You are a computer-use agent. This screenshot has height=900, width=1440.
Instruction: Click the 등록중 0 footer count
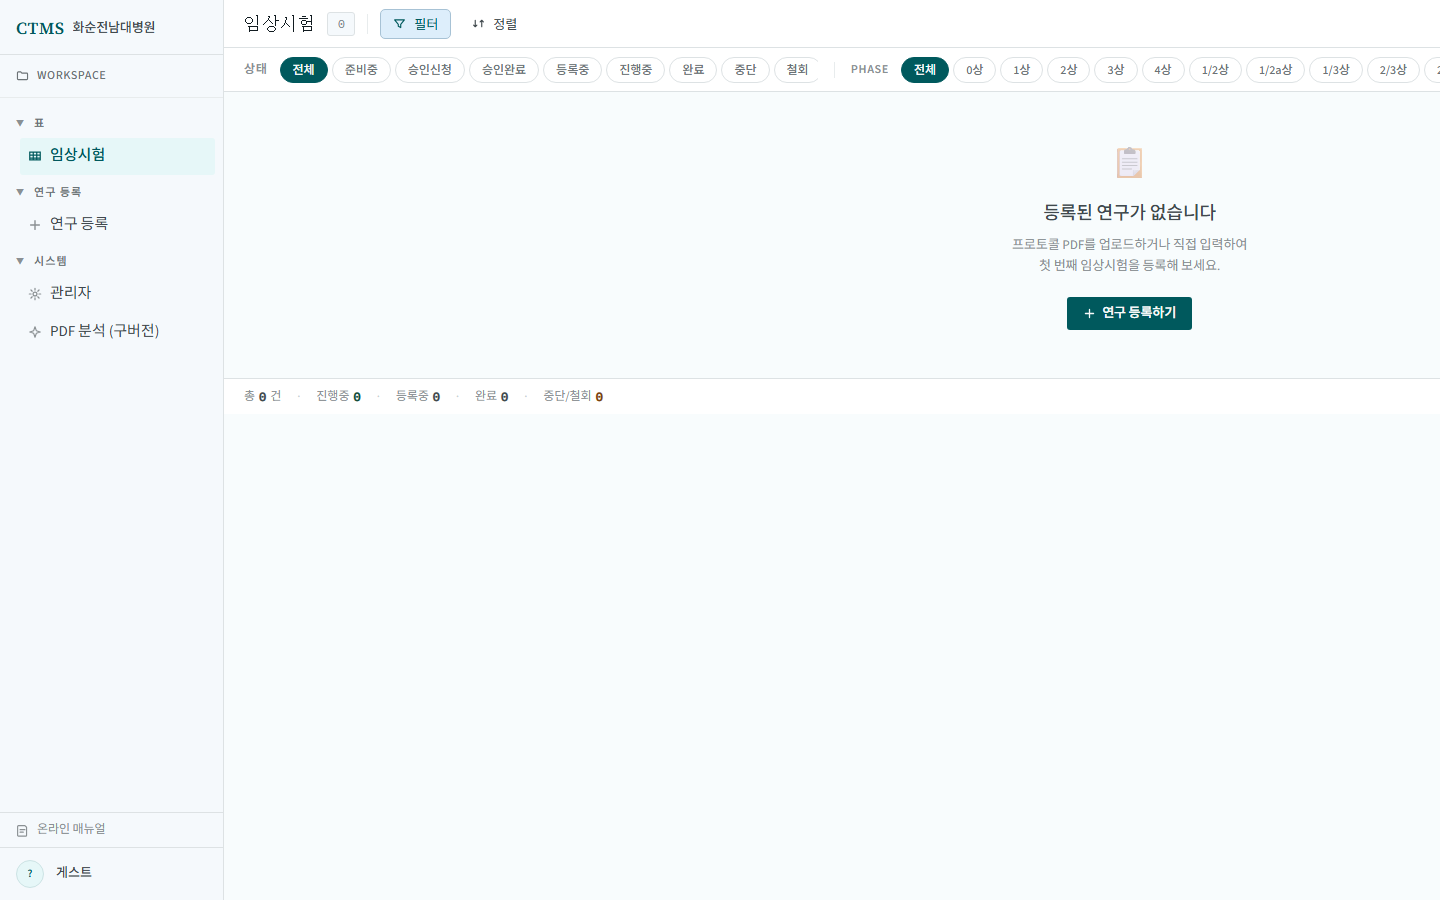tap(418, 397)
